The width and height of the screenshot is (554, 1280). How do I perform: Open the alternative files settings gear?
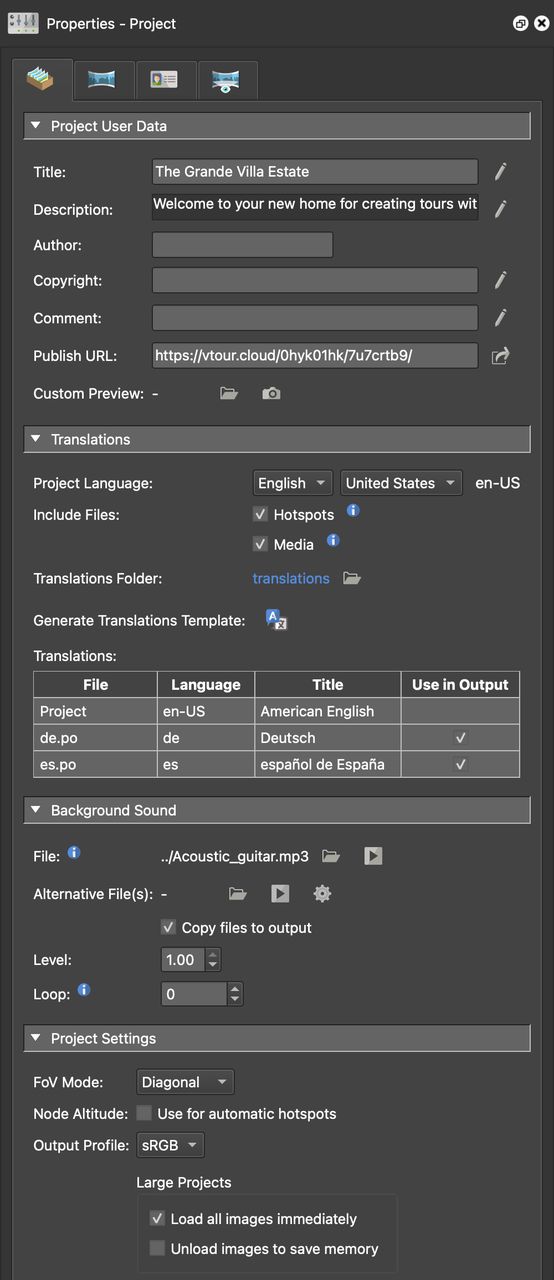click(322, 894)
